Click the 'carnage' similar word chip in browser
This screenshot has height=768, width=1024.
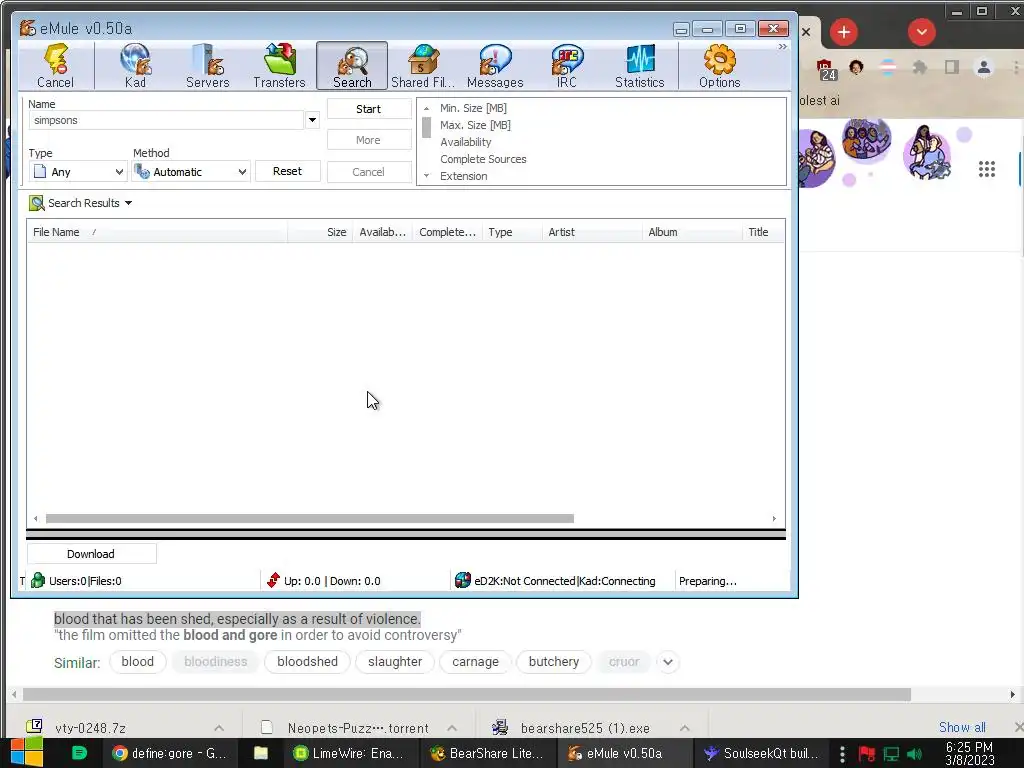pyautogui.click(x=475, y=662)
